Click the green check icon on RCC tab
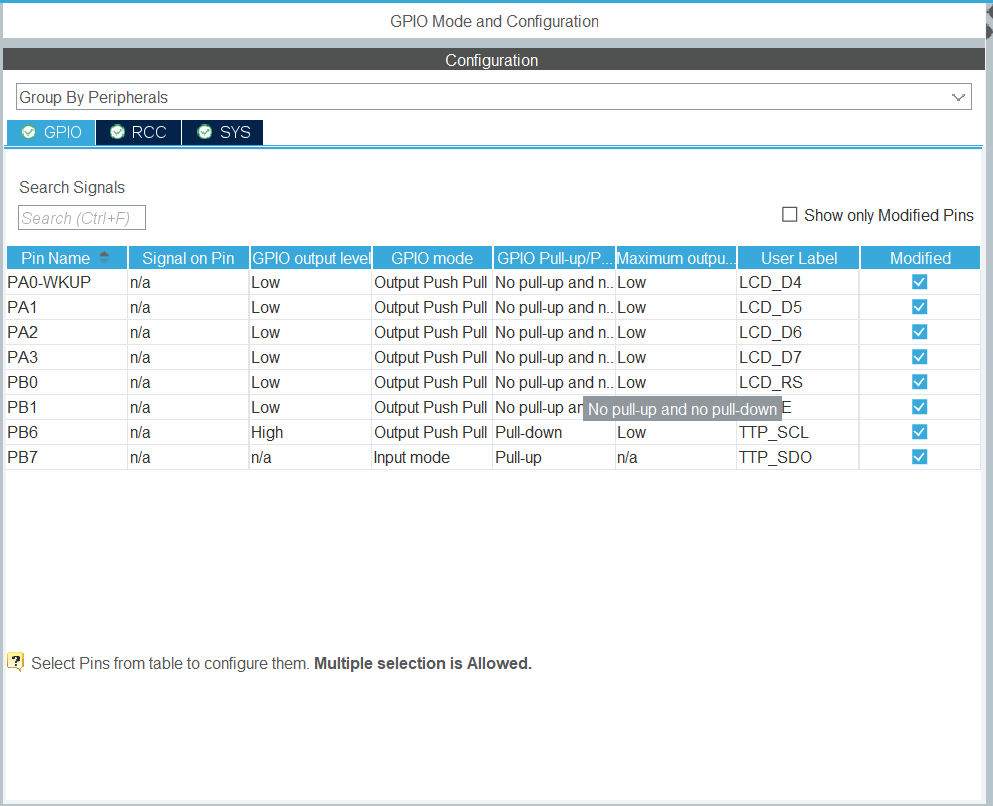The image size is (993, 806). click(x=117, y=132)
